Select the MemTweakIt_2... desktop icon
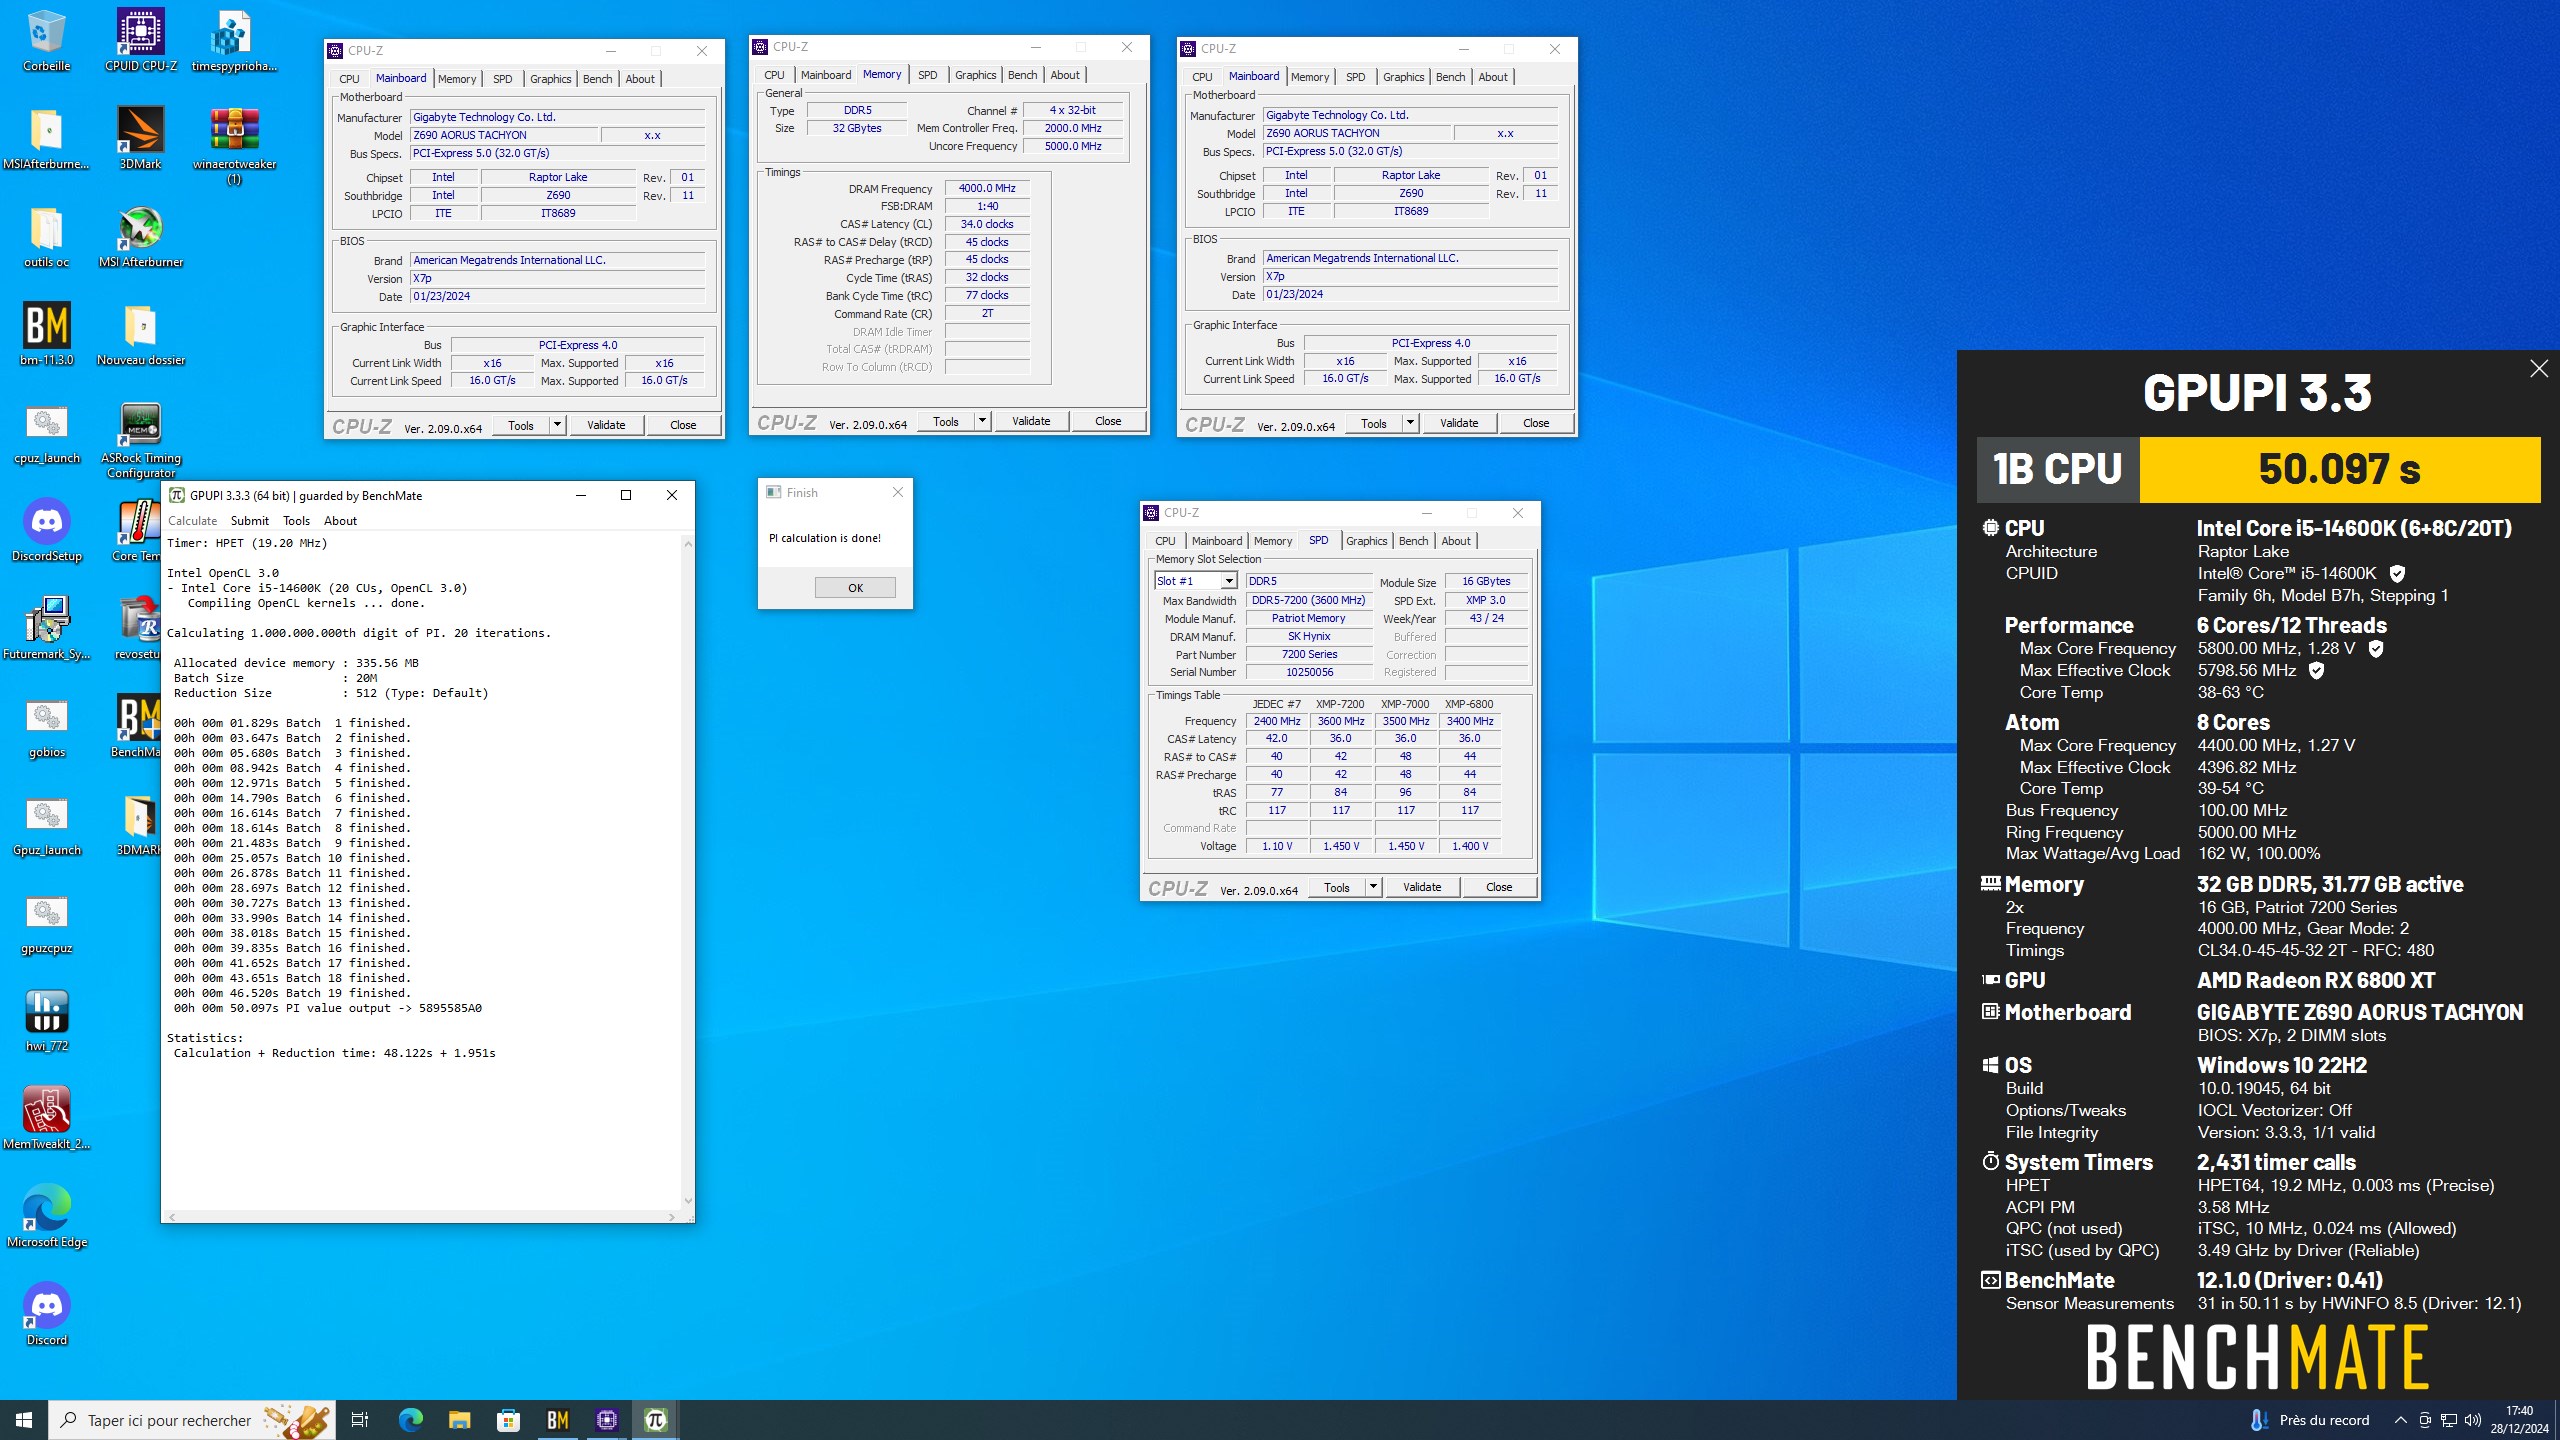The height and width of the screenshot is (1440, 2560). (46, 1119)
